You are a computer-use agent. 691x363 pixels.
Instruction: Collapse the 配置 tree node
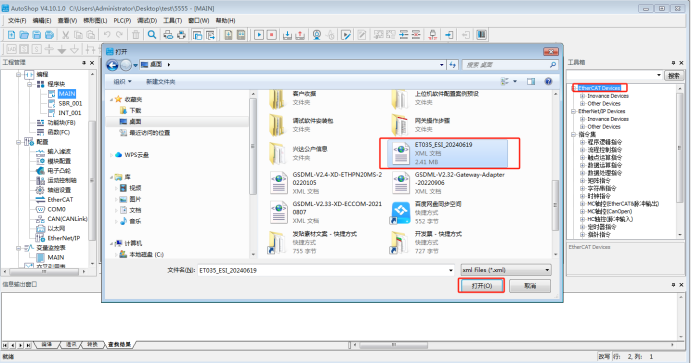19,142
